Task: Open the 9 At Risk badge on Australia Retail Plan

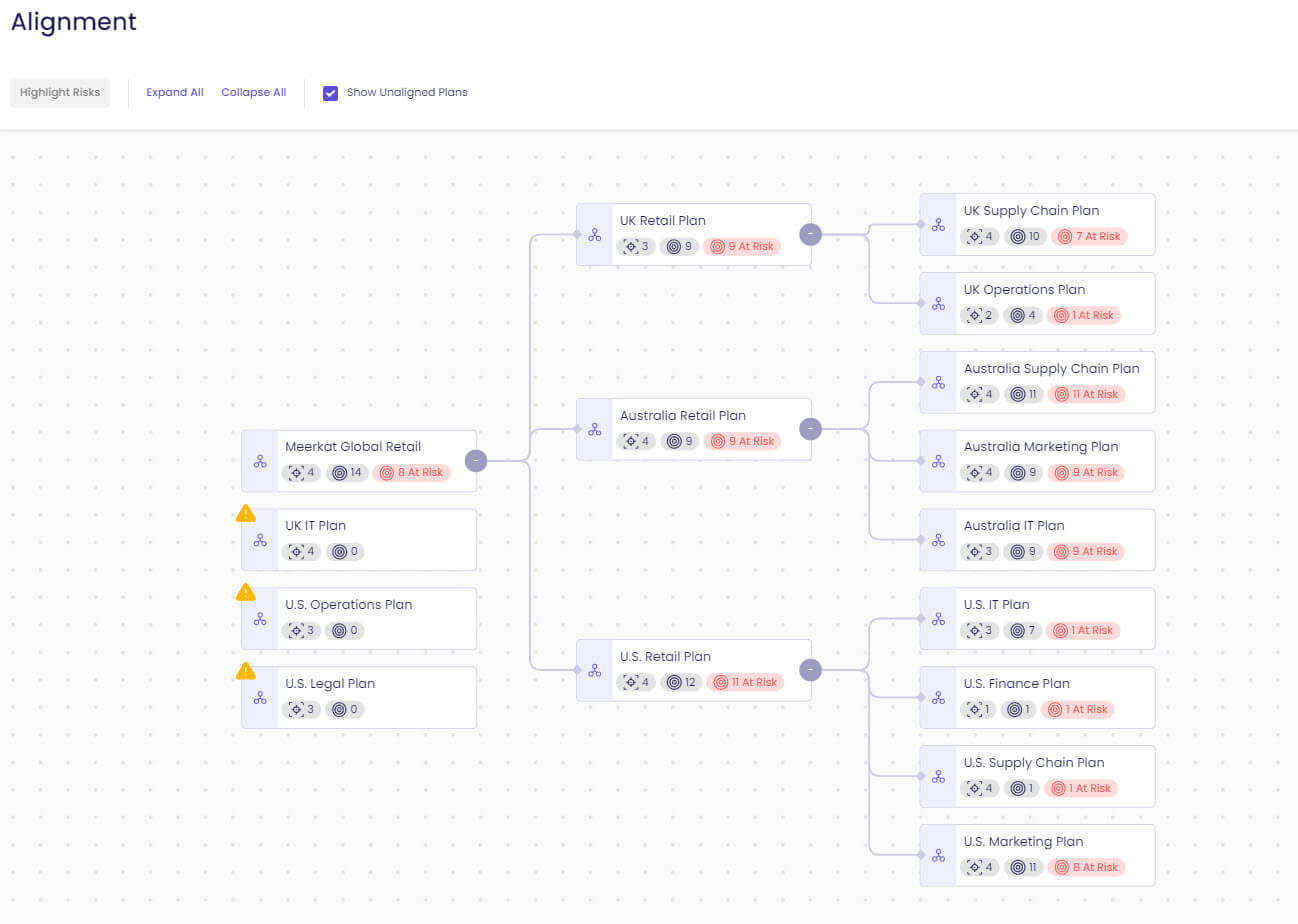Action: (x=742, y=441)
